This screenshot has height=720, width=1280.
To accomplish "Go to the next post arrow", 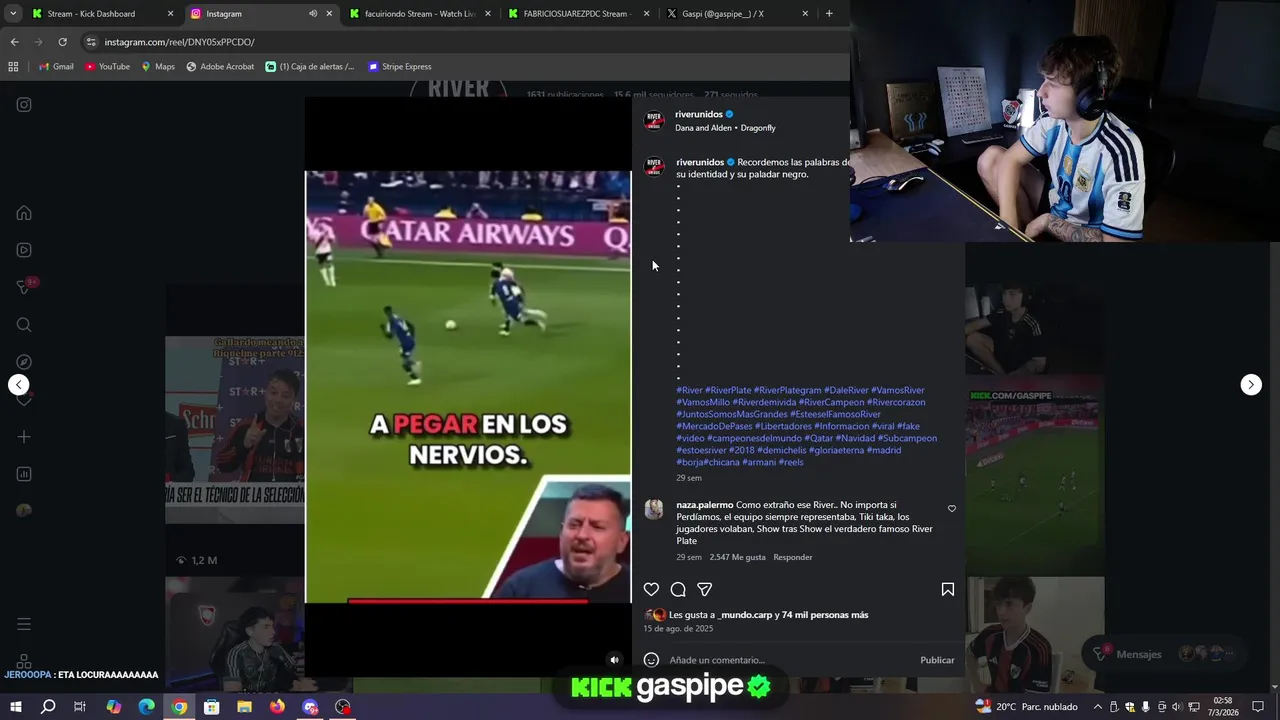I will click(1251, 385).
